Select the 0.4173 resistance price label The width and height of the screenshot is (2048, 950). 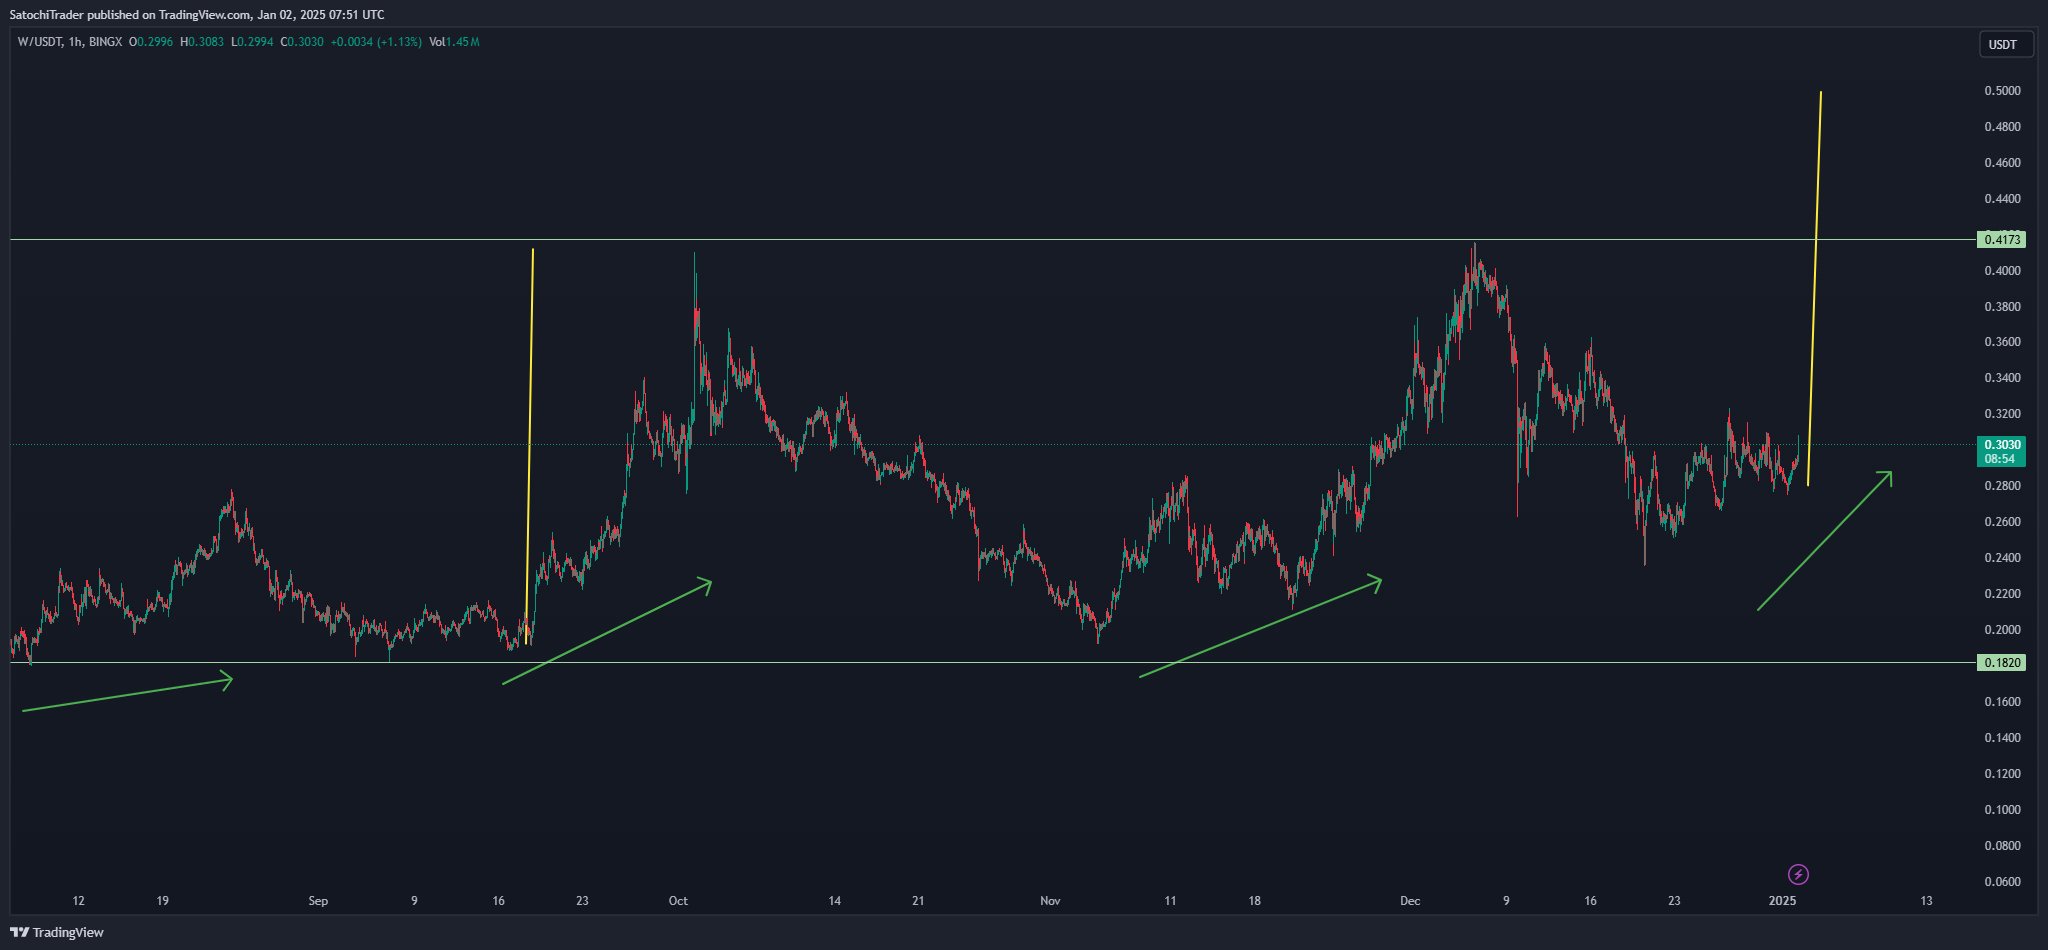[x=2002, y=239]
